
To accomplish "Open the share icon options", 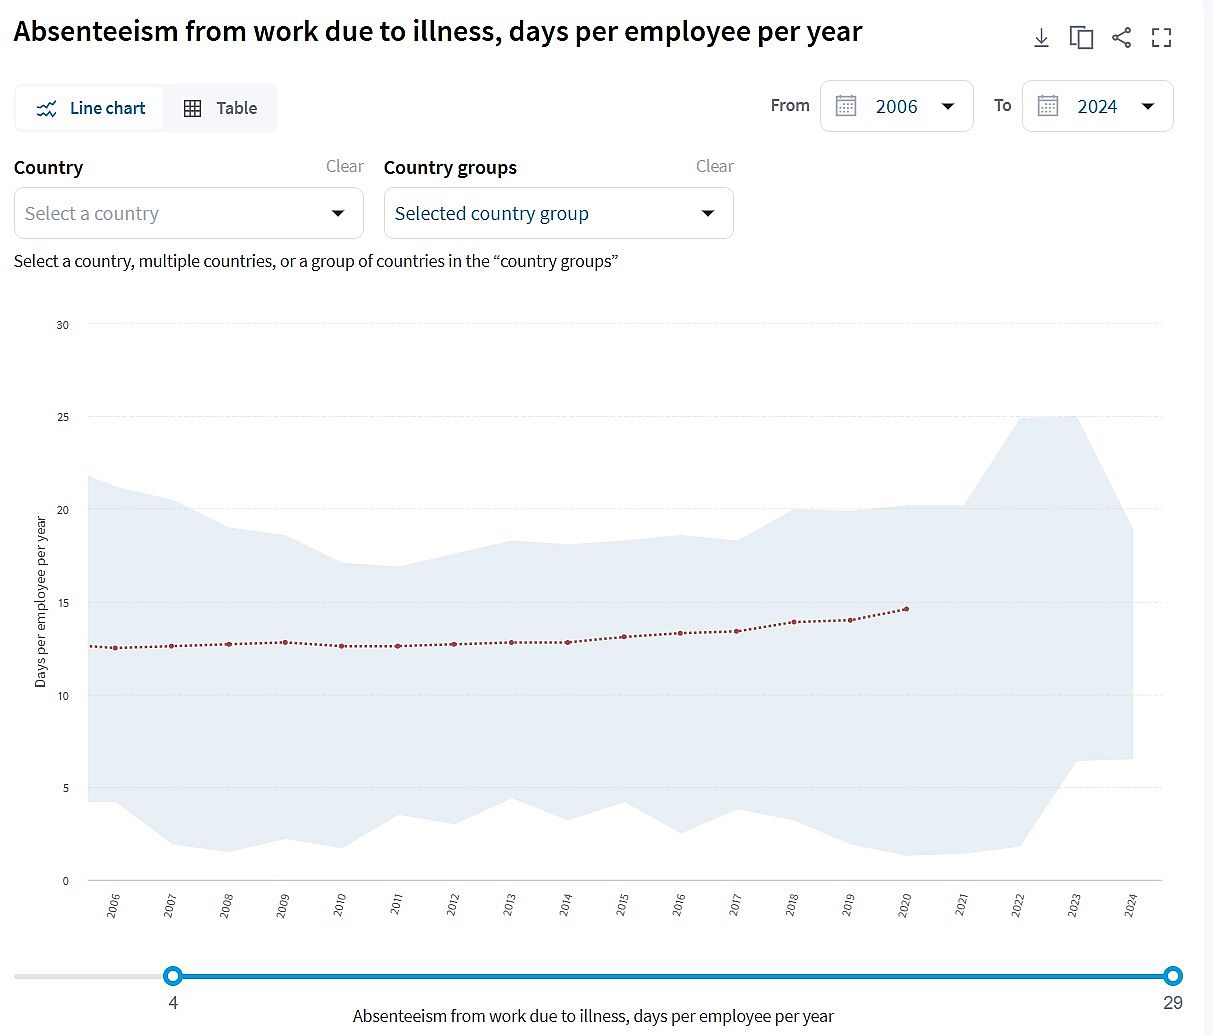I will pyautogui.click(x=1121, y=37).
